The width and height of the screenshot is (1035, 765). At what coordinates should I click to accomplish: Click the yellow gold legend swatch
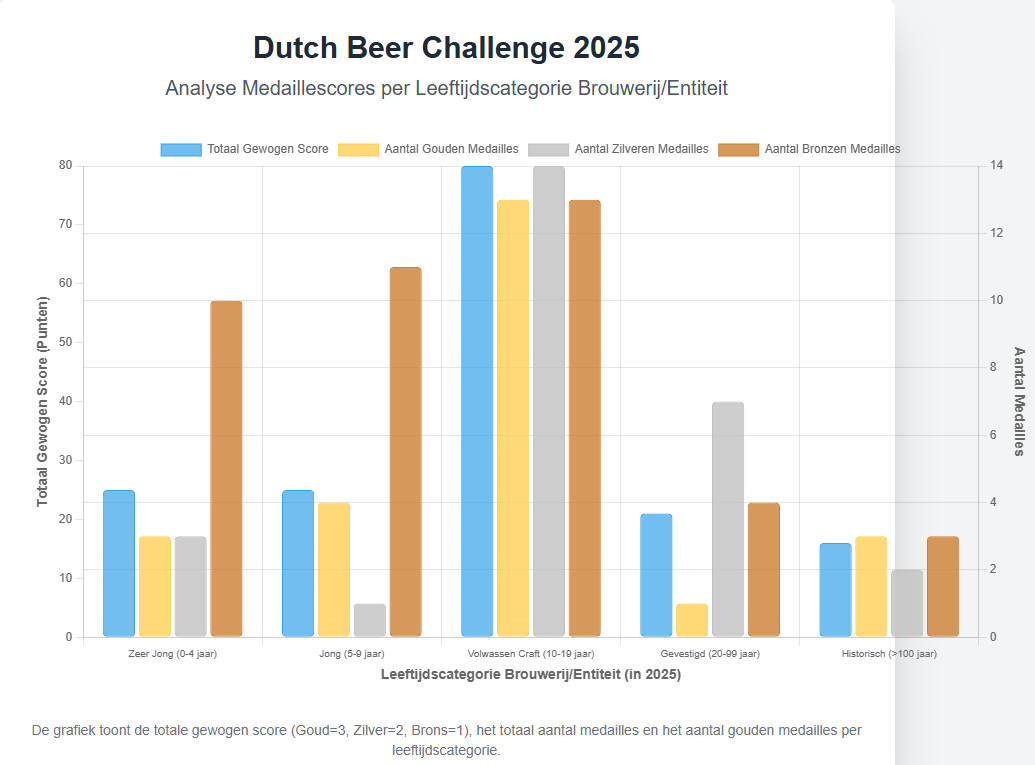(359, 149)
